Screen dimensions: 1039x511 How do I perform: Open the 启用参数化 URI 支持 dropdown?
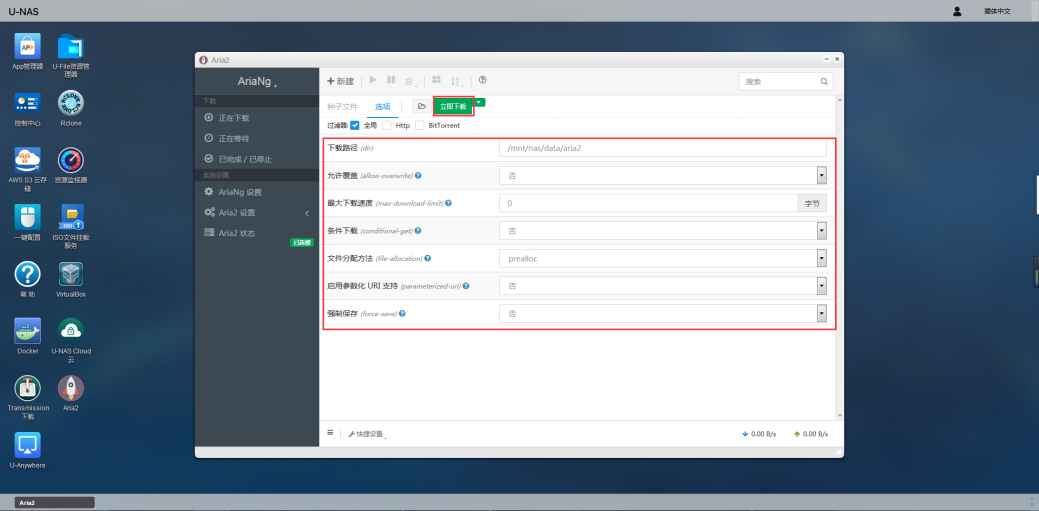pos(663,286)
